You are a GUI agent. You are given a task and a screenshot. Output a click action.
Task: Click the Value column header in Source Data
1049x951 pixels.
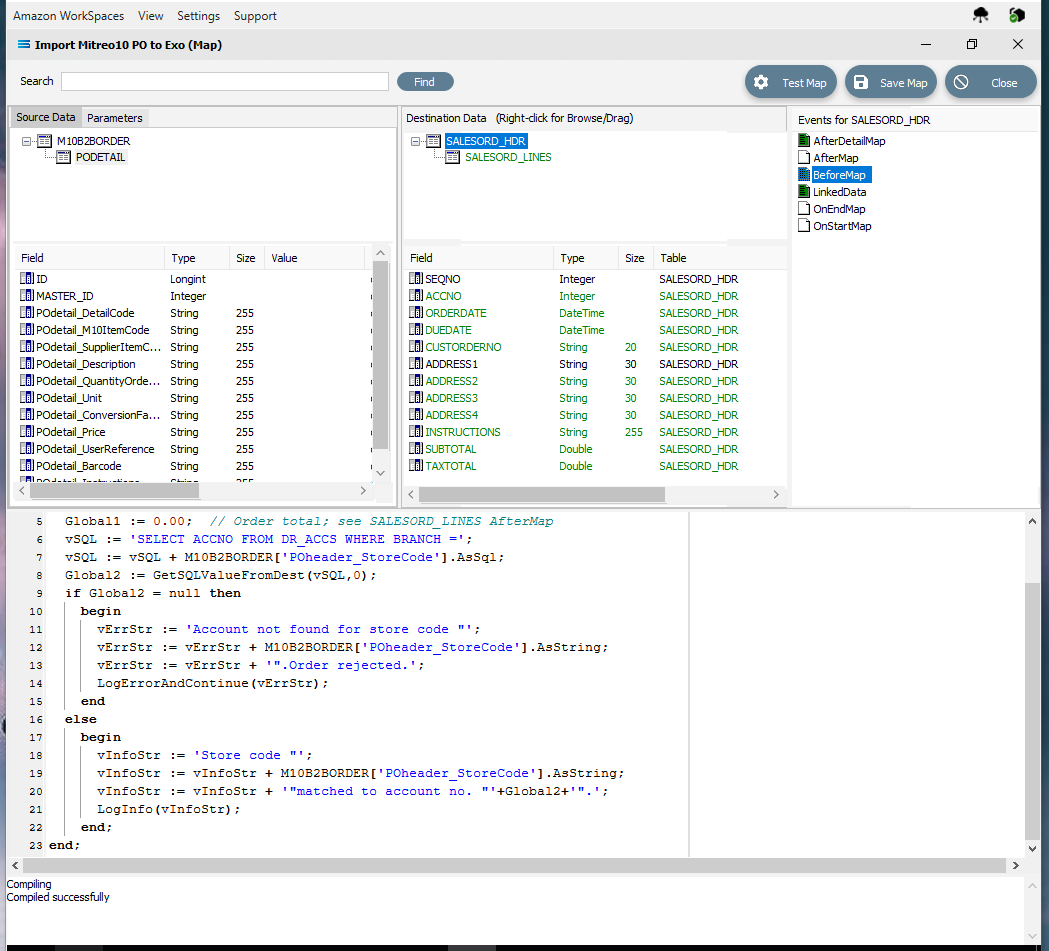[x=314, y=258]
